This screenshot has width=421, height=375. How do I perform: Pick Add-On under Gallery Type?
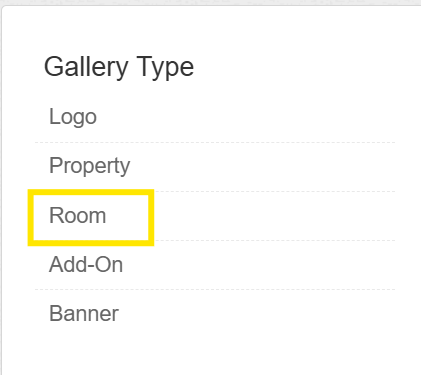pyautogui.click(x=86, y=265)
